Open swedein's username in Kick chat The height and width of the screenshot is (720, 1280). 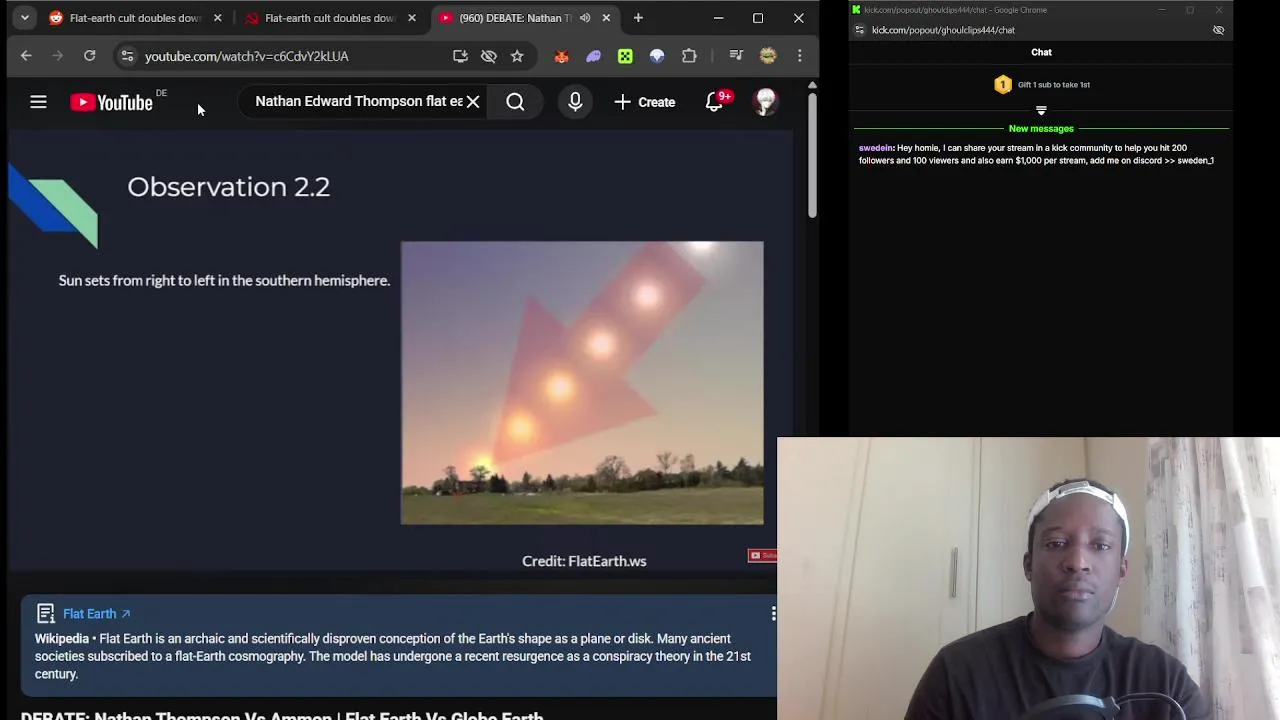coord(875,148)
